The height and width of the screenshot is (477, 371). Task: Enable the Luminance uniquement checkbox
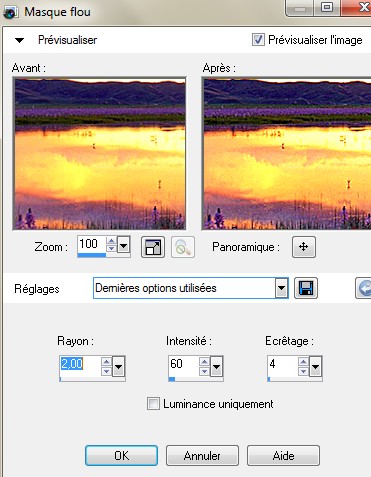click(153, 404)
